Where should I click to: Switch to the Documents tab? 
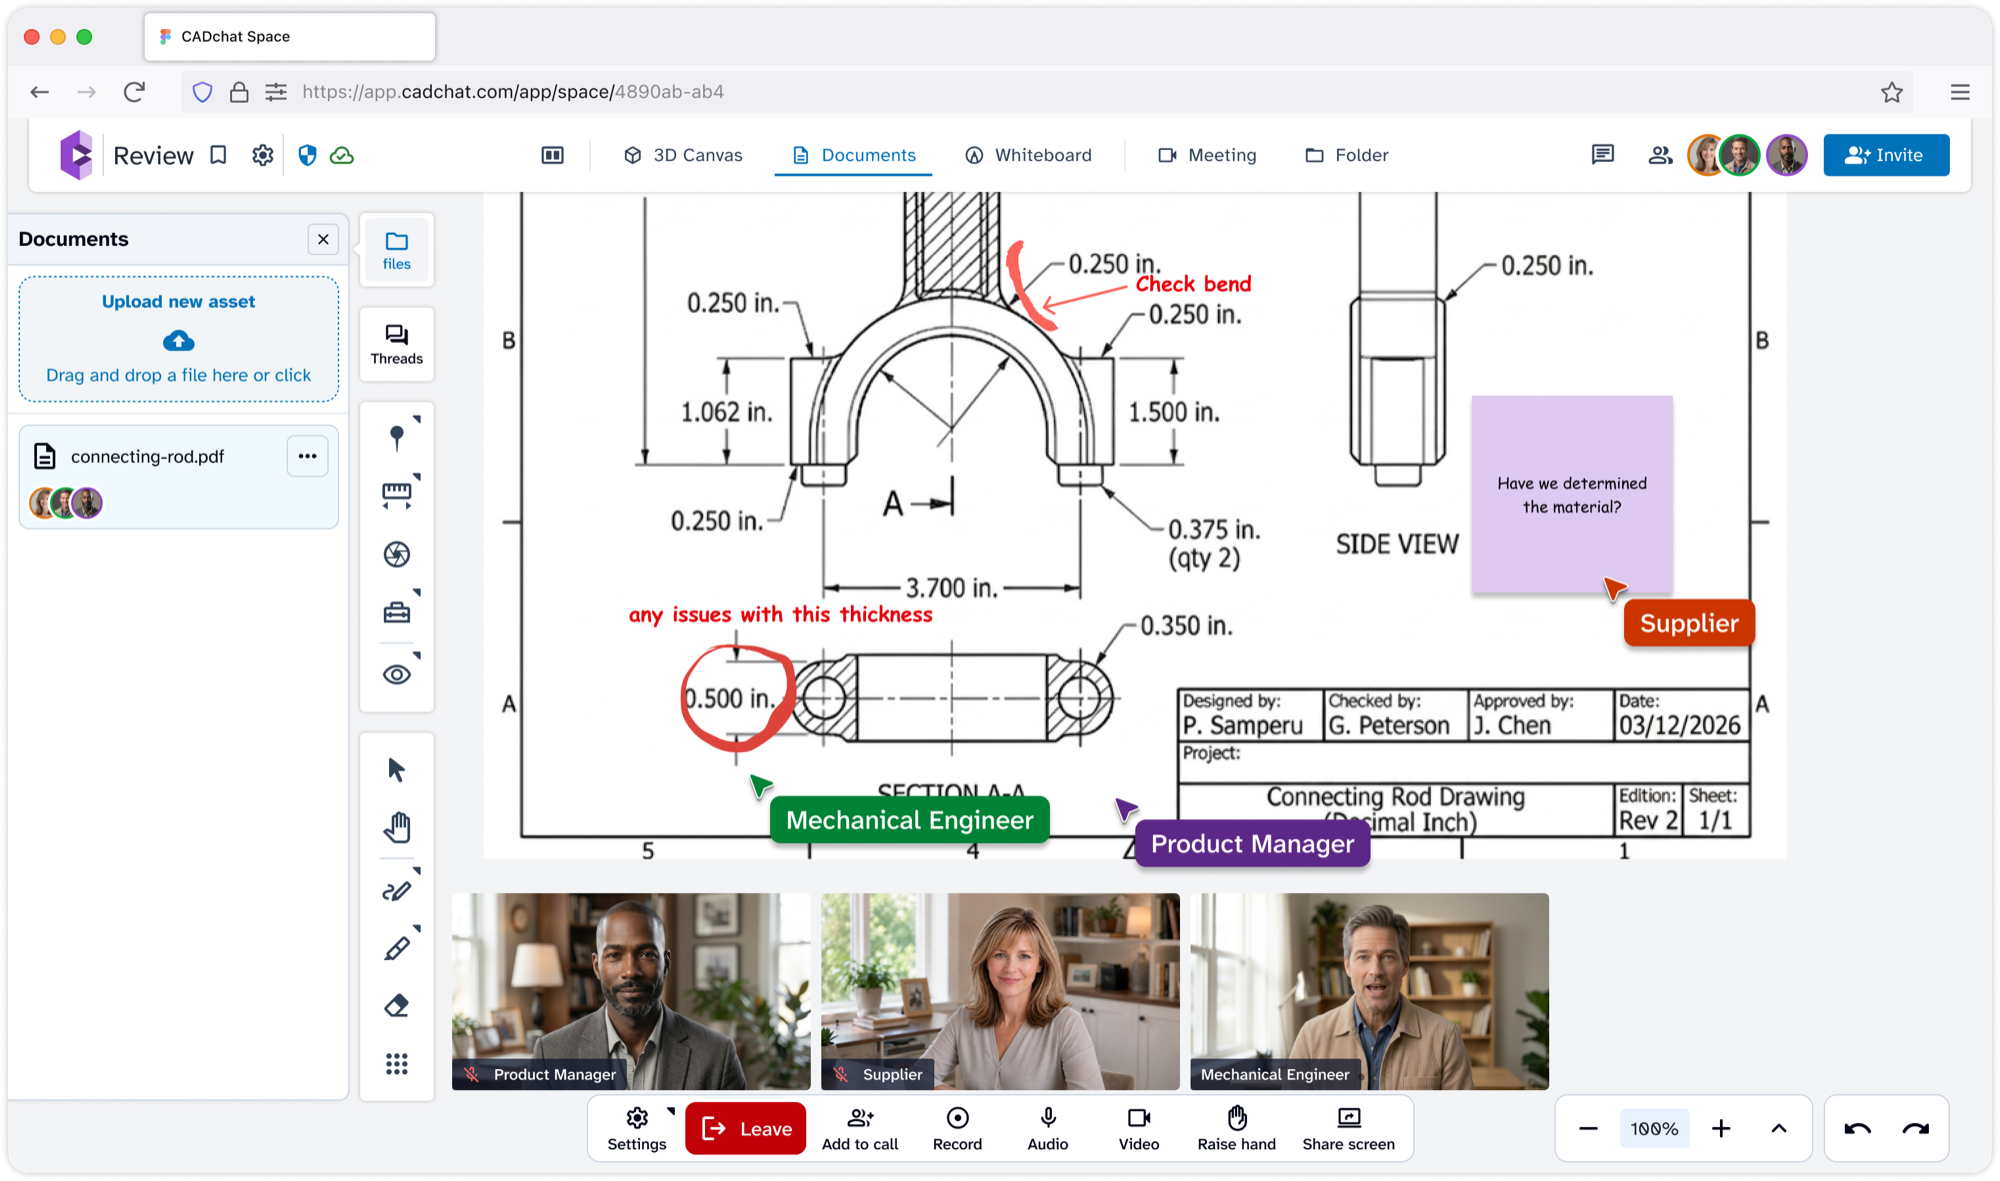point(853,155)
